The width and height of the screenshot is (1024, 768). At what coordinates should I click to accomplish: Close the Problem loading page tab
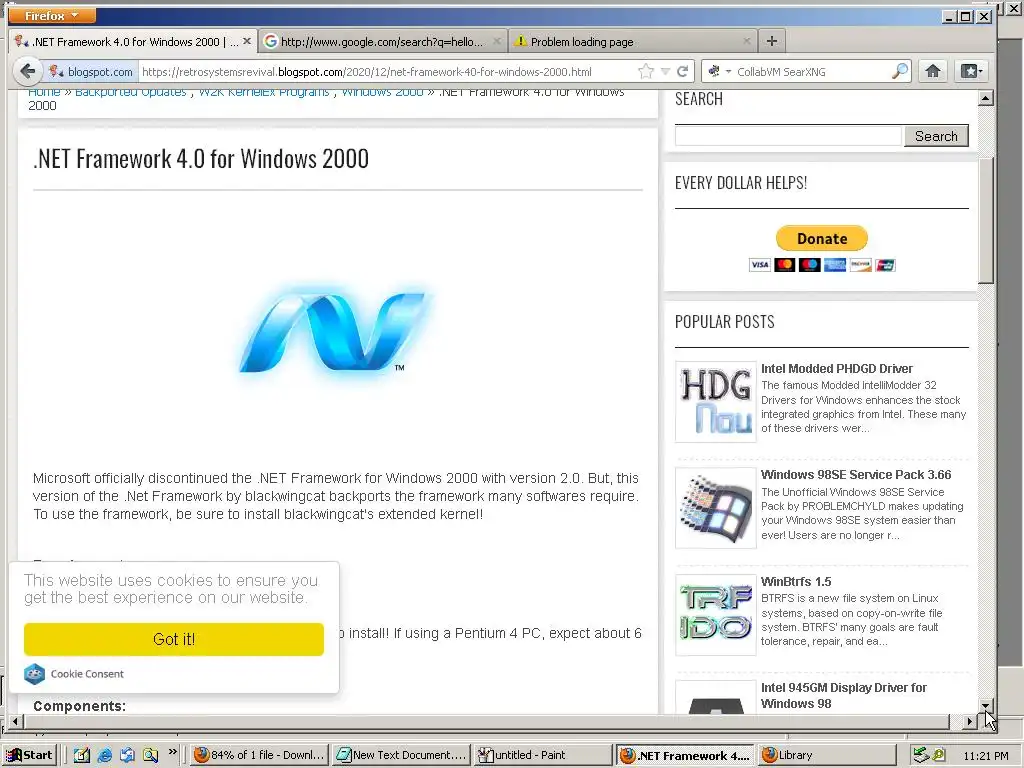click(746, 41)
